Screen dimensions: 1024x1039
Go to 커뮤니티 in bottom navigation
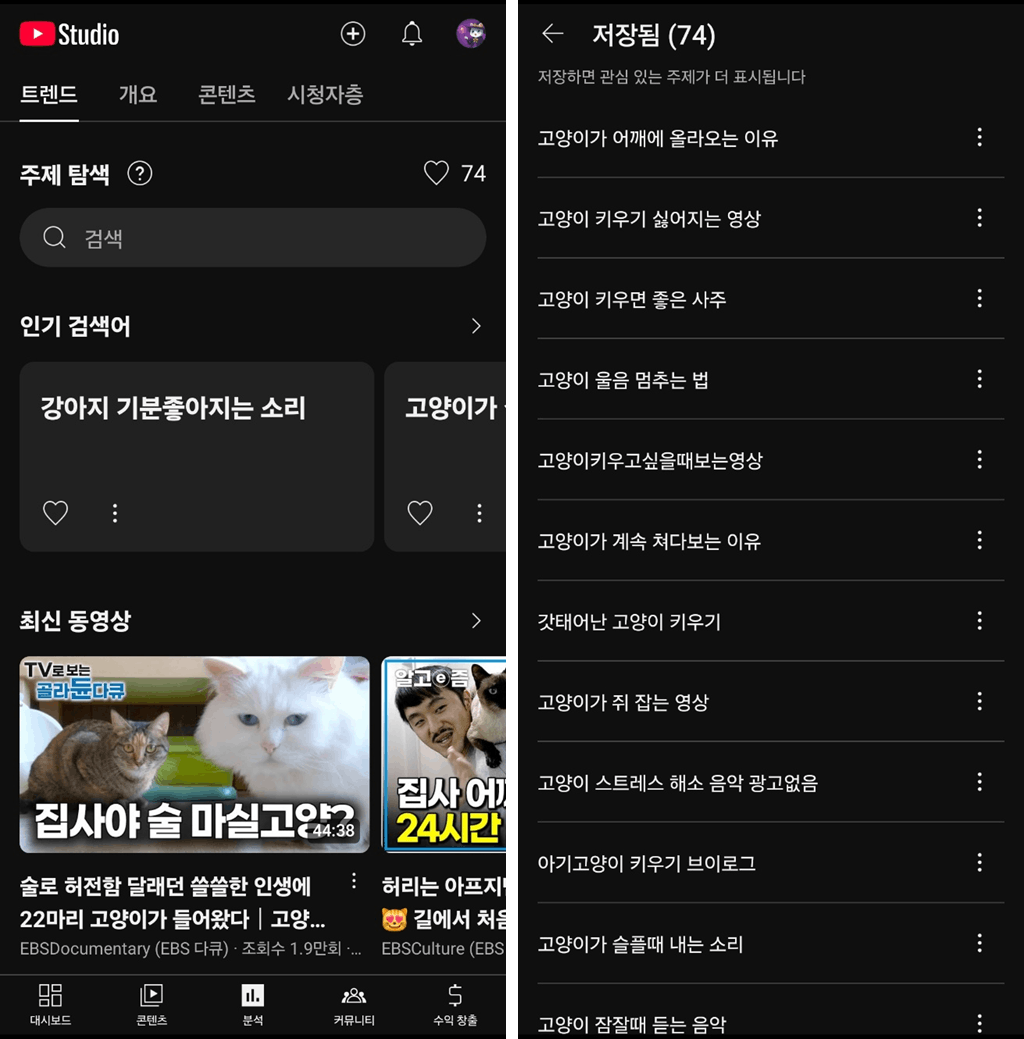point(354,1005)
